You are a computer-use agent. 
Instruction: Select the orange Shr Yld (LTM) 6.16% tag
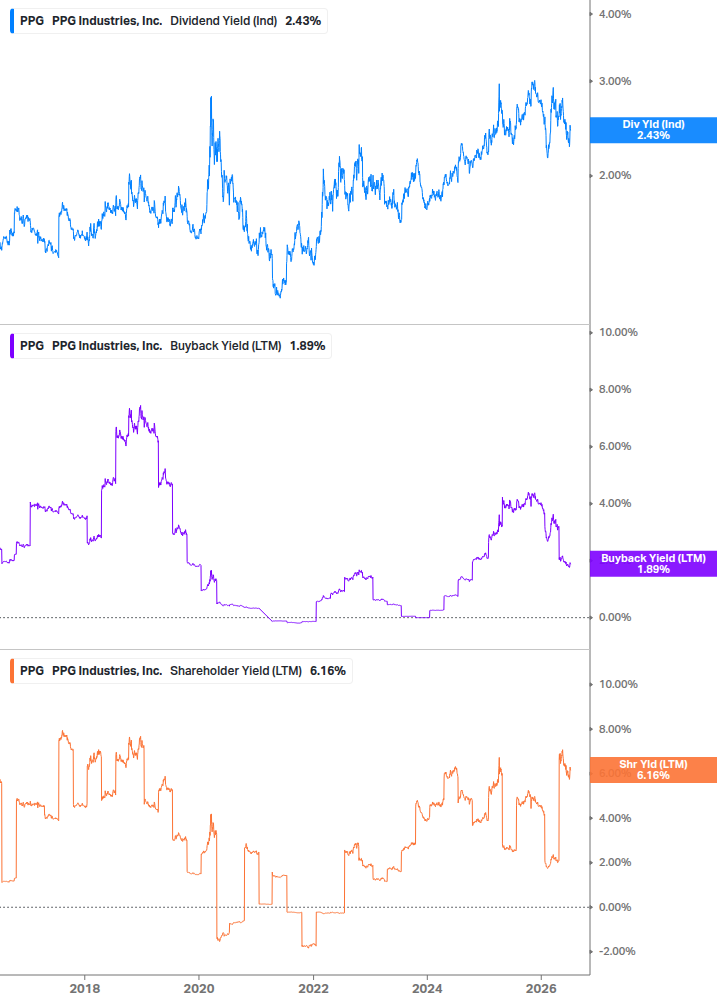point(653,770)
